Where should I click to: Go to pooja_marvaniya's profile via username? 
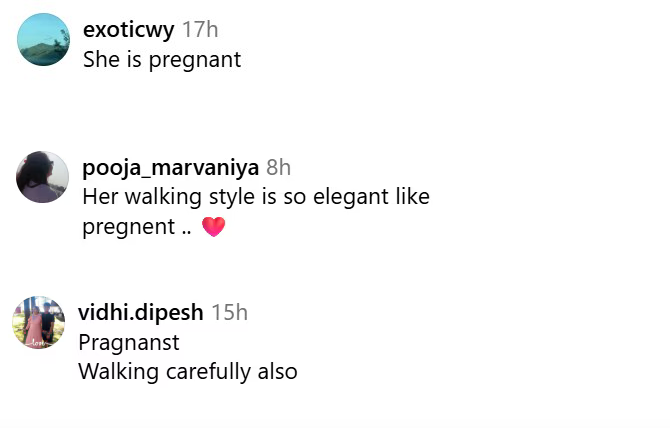tap(170, 167)
